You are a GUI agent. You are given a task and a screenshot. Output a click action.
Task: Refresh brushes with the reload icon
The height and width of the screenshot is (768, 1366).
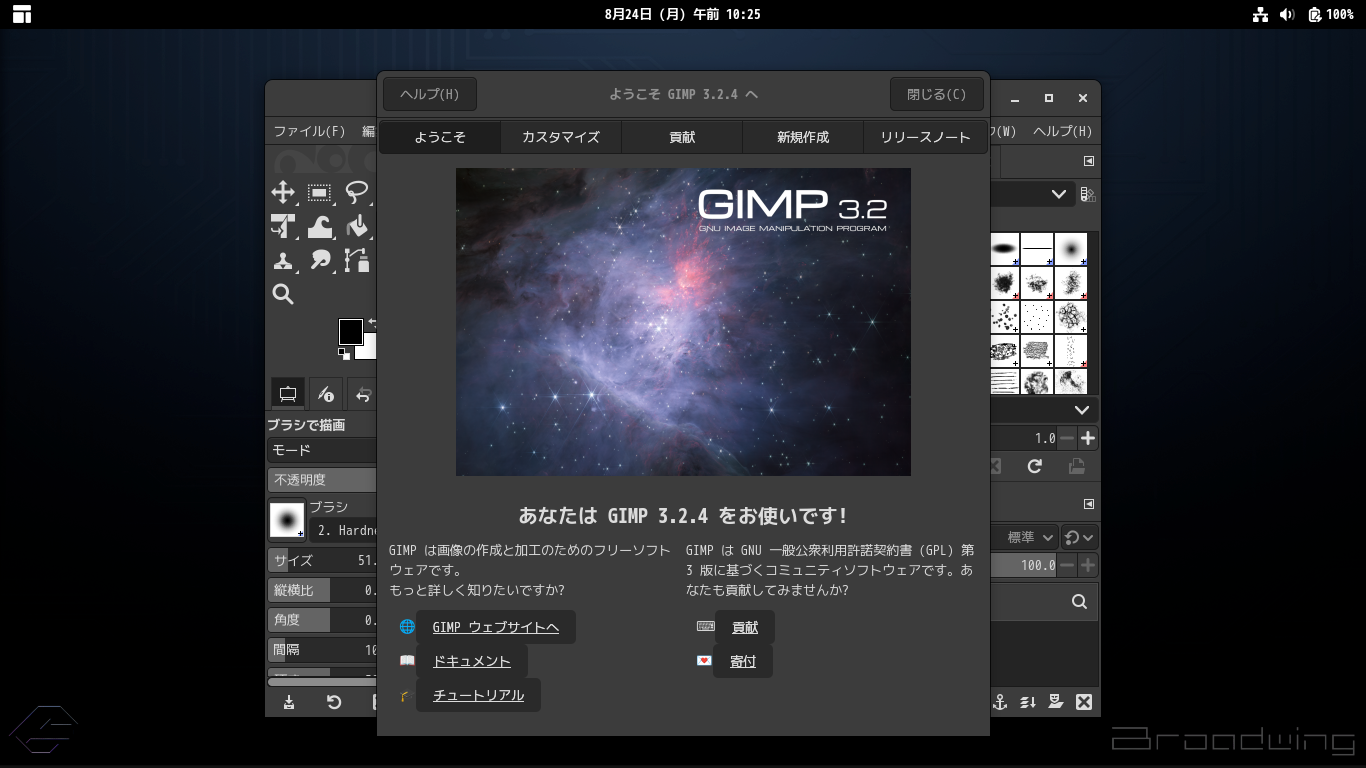1035,466
